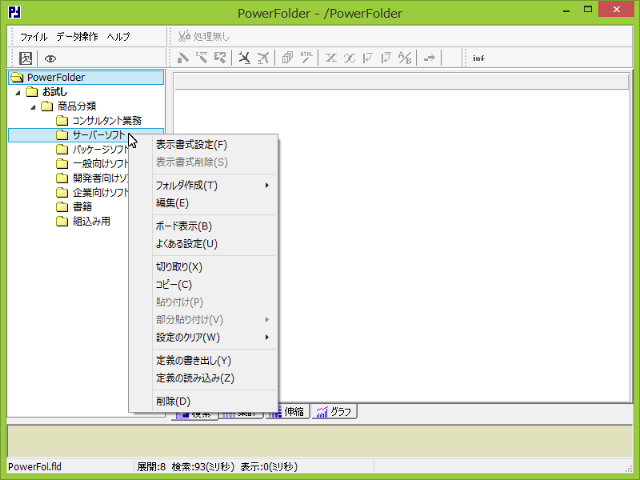Click the pencil with grid toolbar icon
This screenshot has height=480, width=640.
(220, 58)
